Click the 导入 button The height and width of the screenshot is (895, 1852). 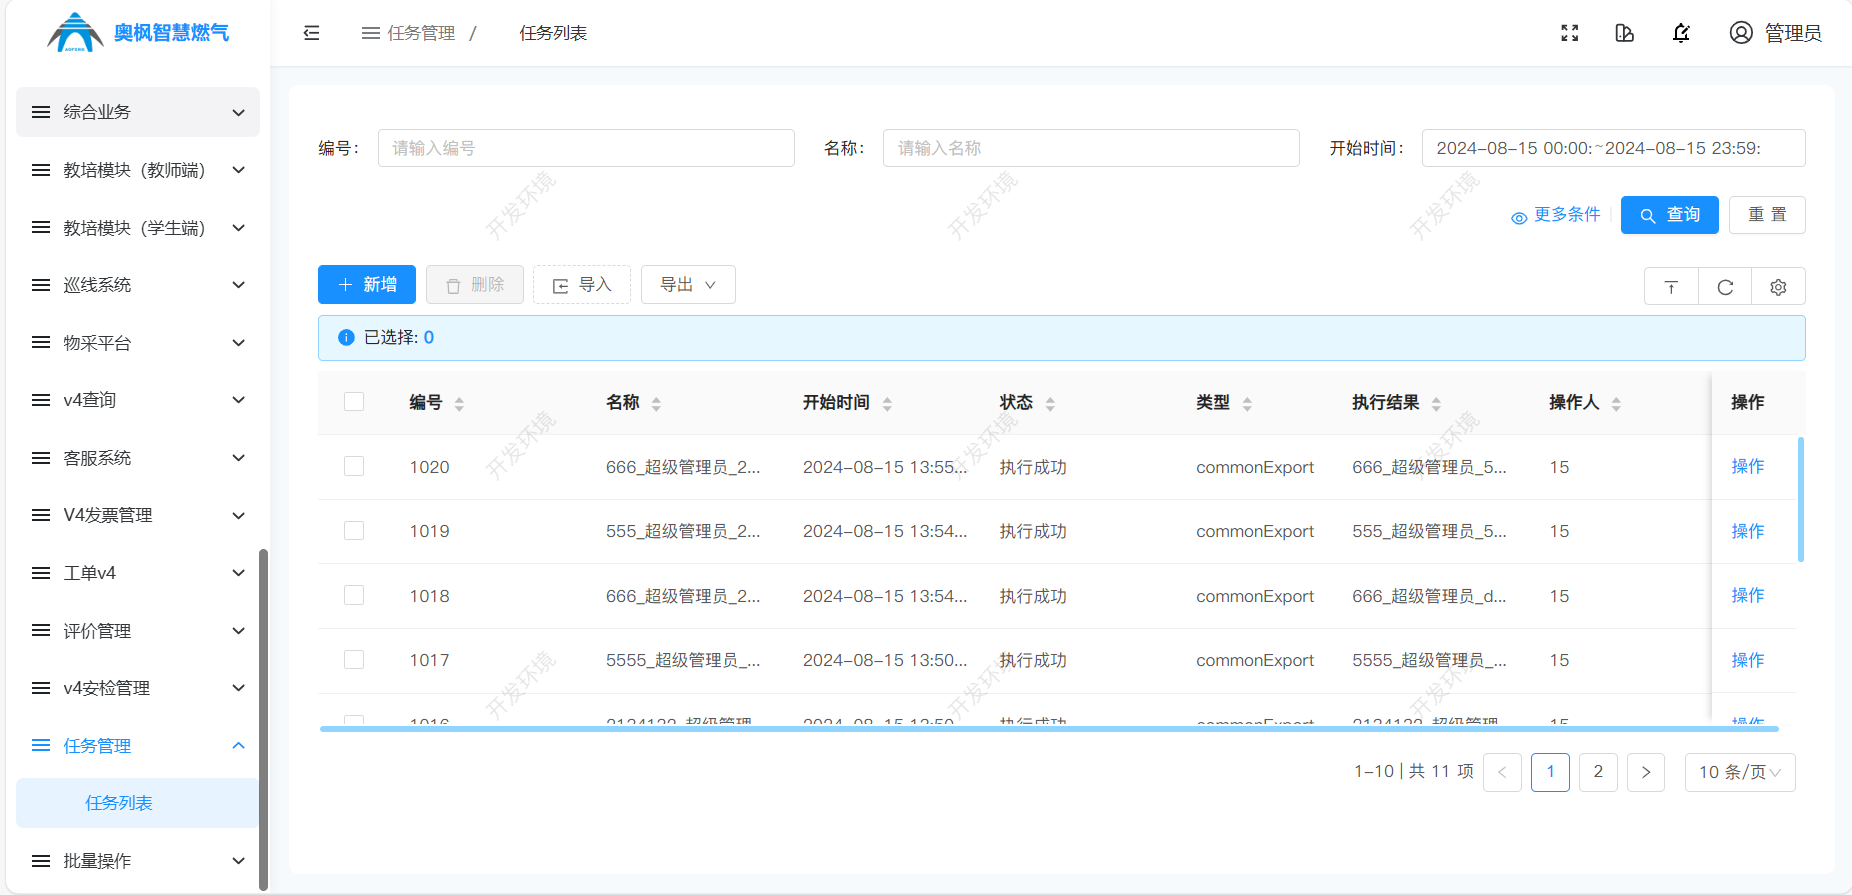[x=582, y=285]
